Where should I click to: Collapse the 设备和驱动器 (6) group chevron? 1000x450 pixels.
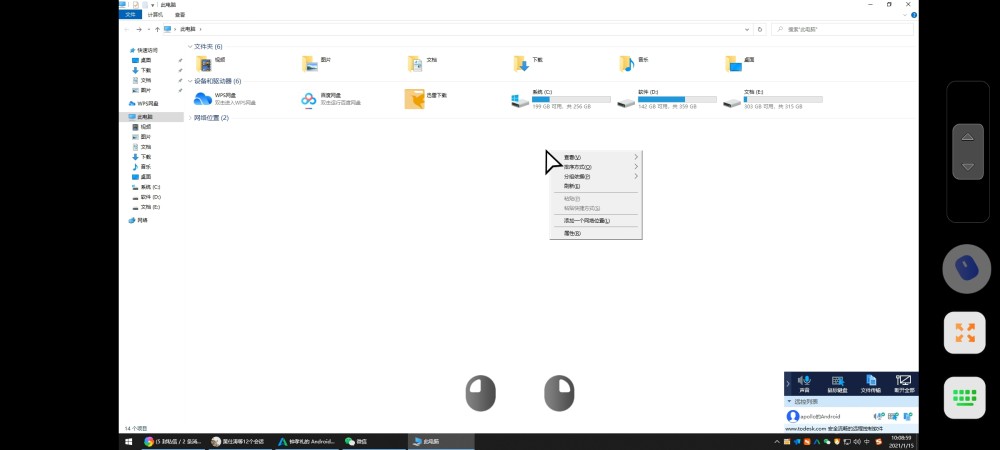point(189,81)
